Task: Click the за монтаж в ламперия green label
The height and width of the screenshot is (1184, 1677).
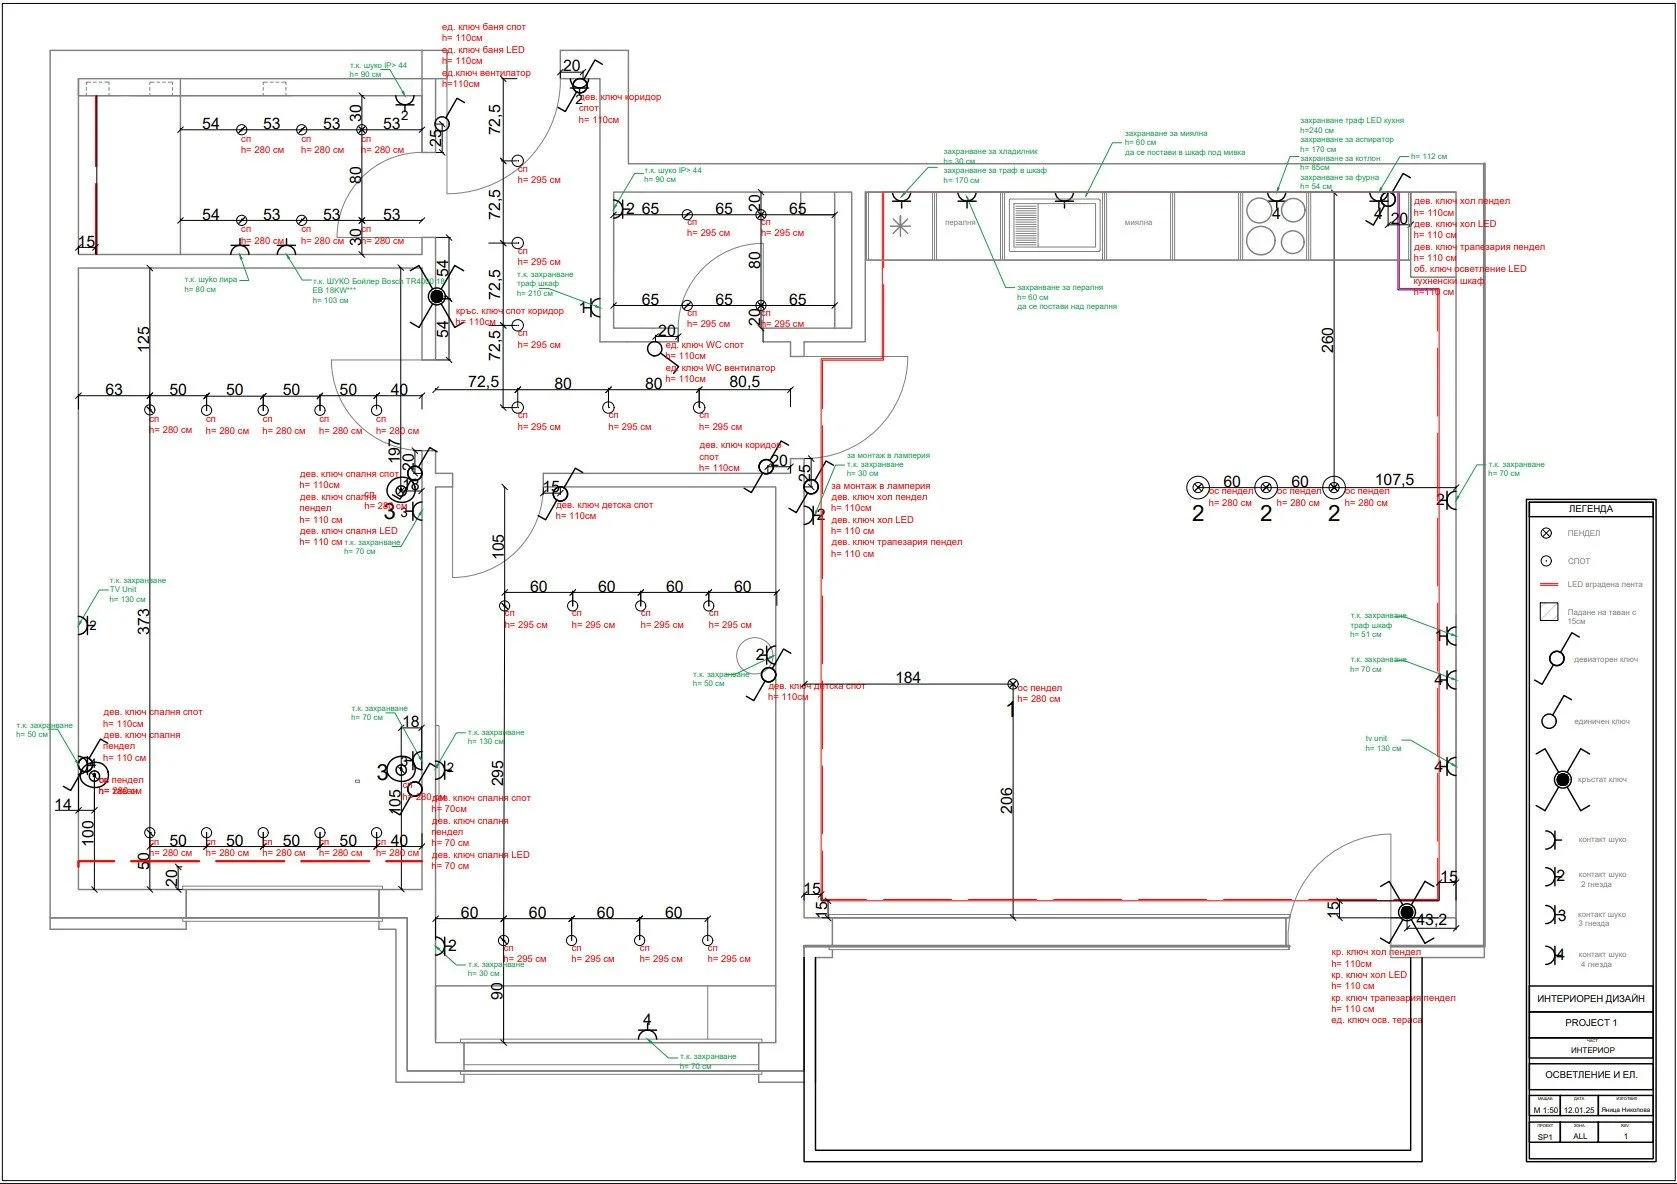Action: 888,455
